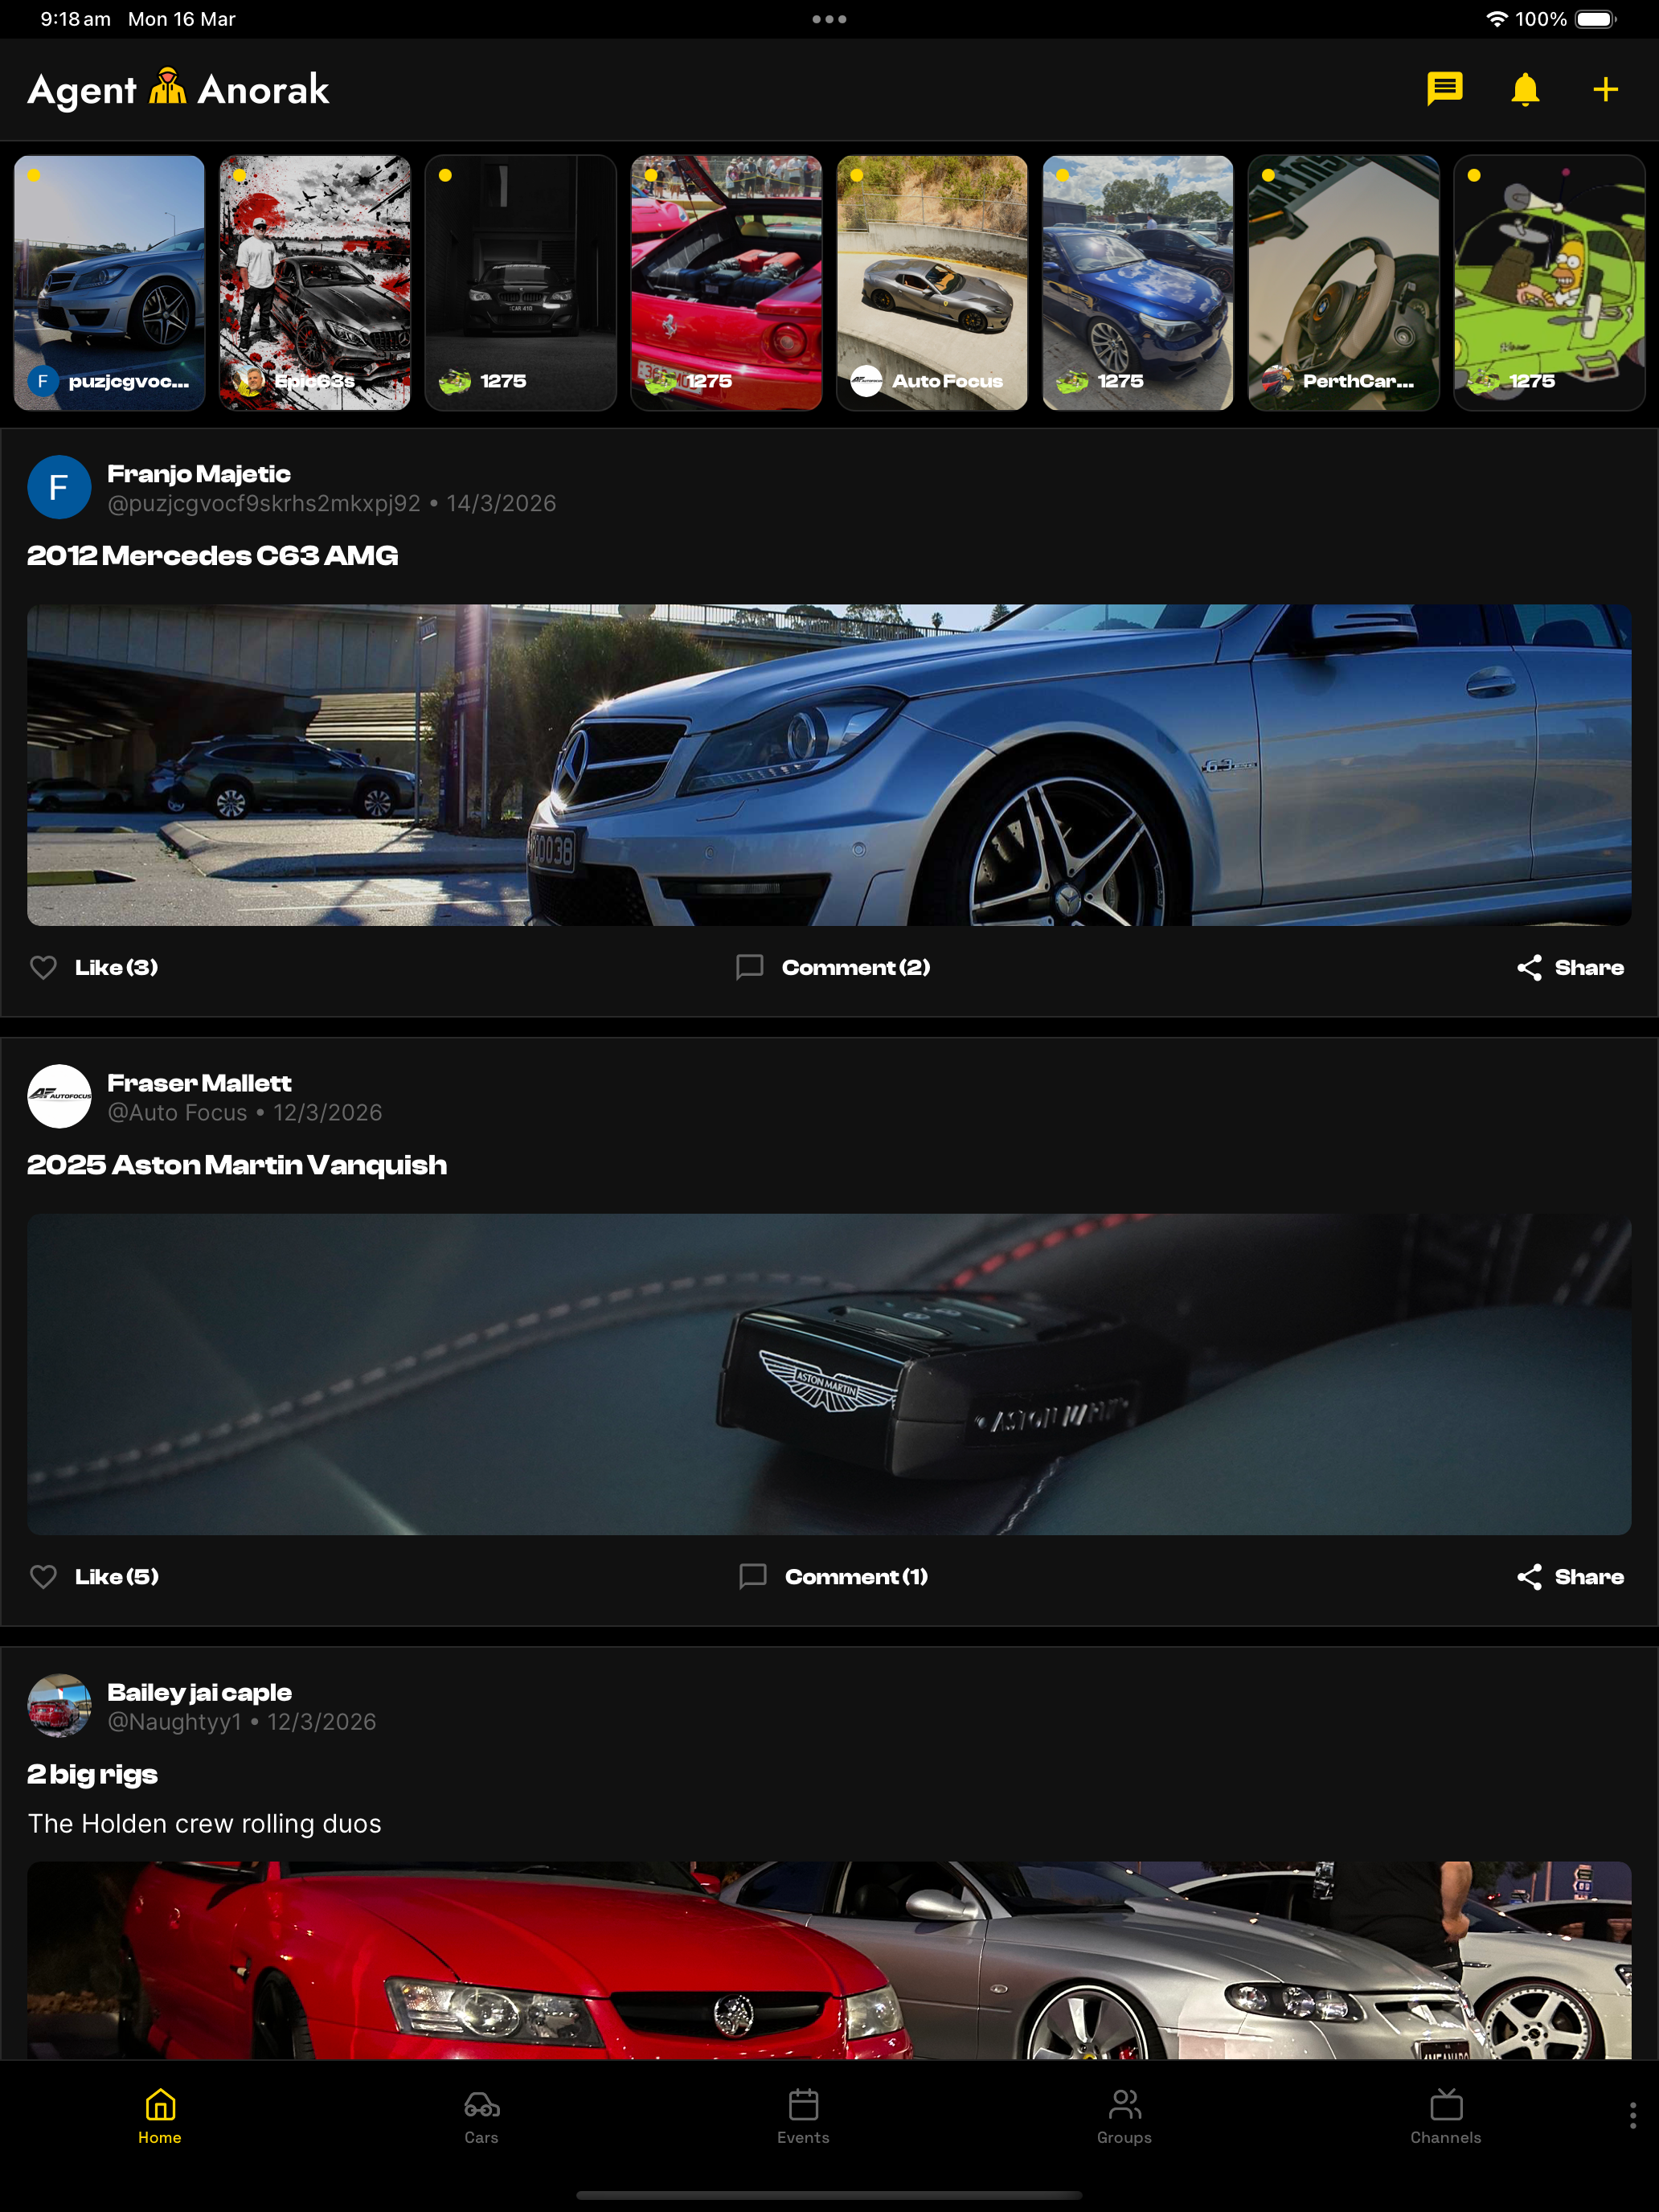Tap the plus icon to create a post
Image resolution: width=1659 pixels, height=2212 pixels.
pos(1605,89)
